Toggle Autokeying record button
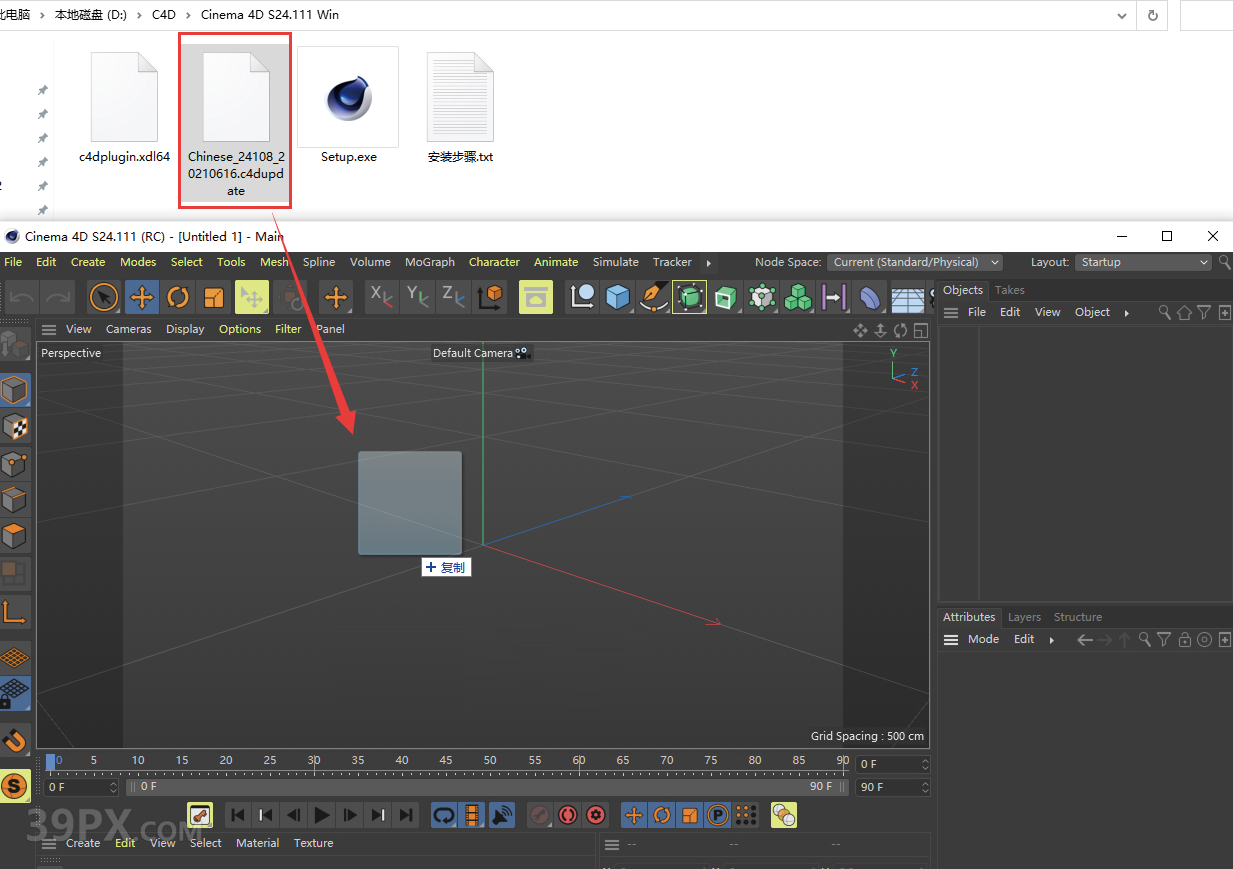 click(x=568, y=815)
